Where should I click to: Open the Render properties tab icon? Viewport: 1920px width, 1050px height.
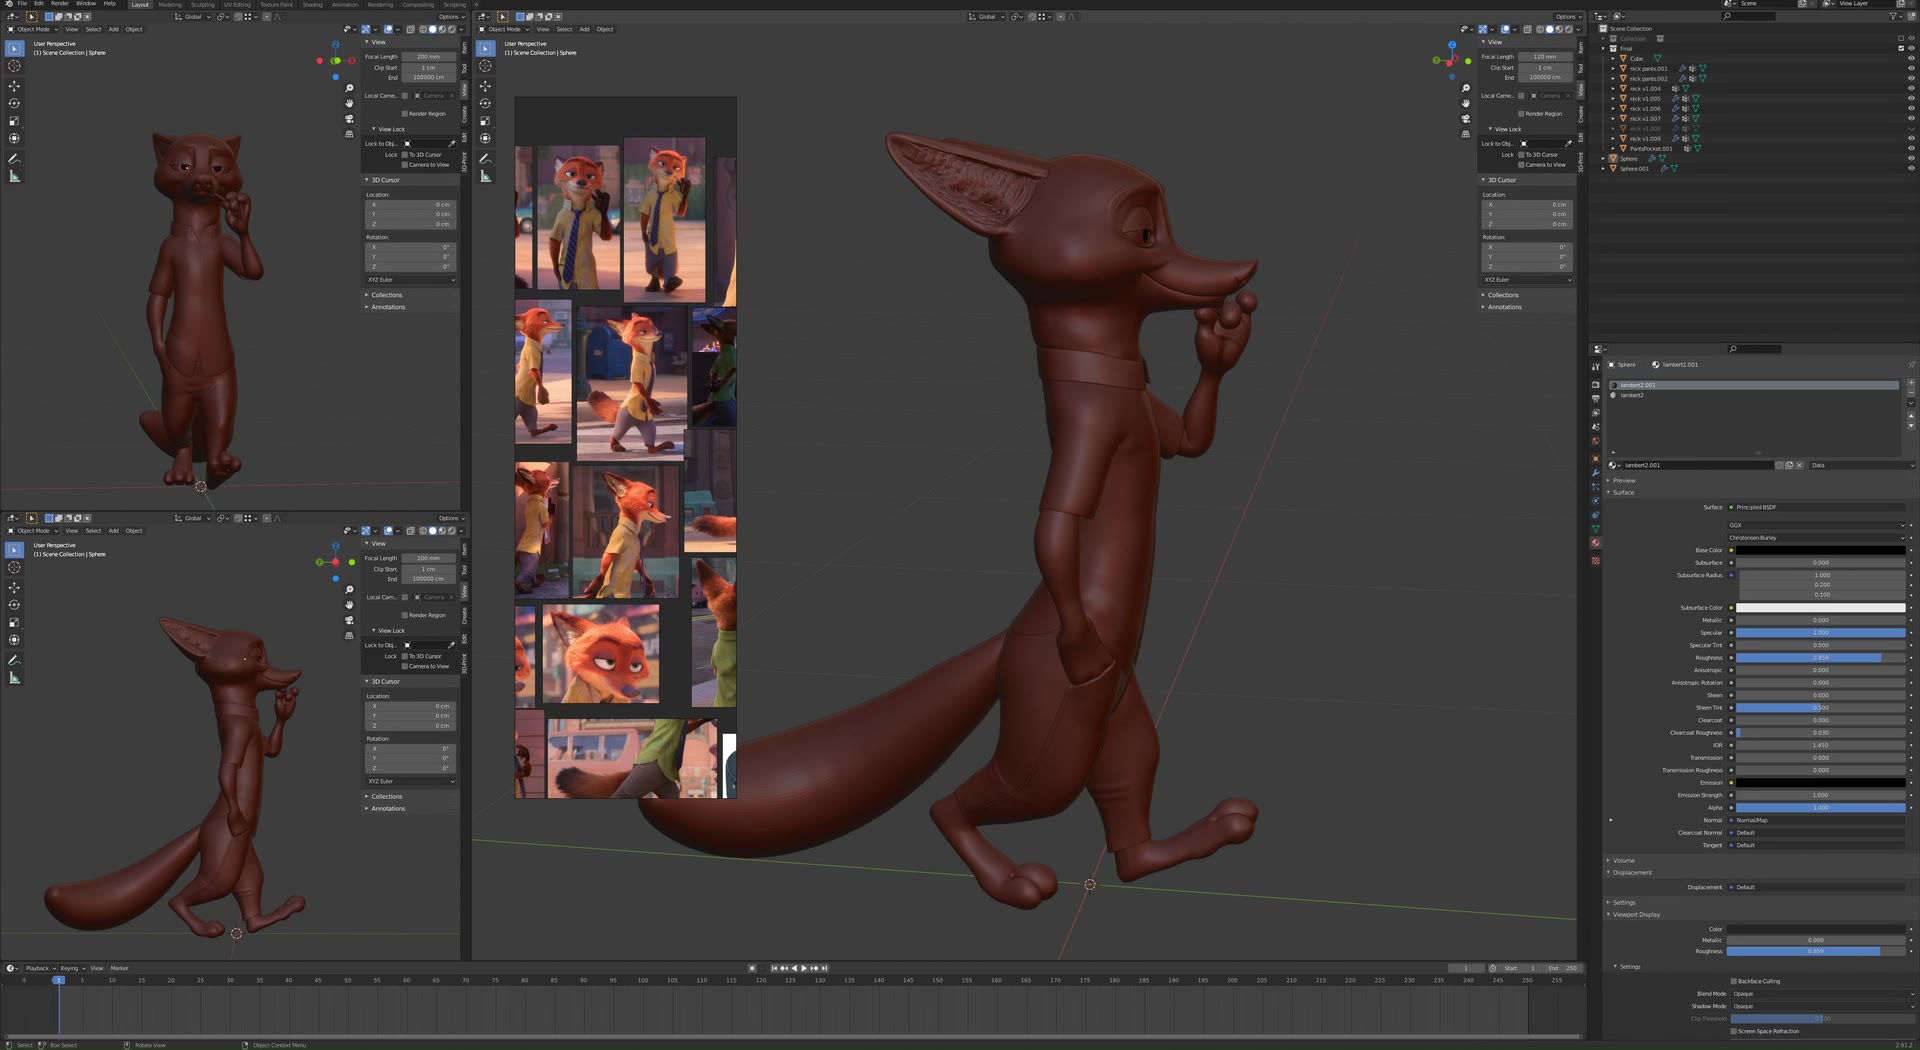click(1596, 384)
